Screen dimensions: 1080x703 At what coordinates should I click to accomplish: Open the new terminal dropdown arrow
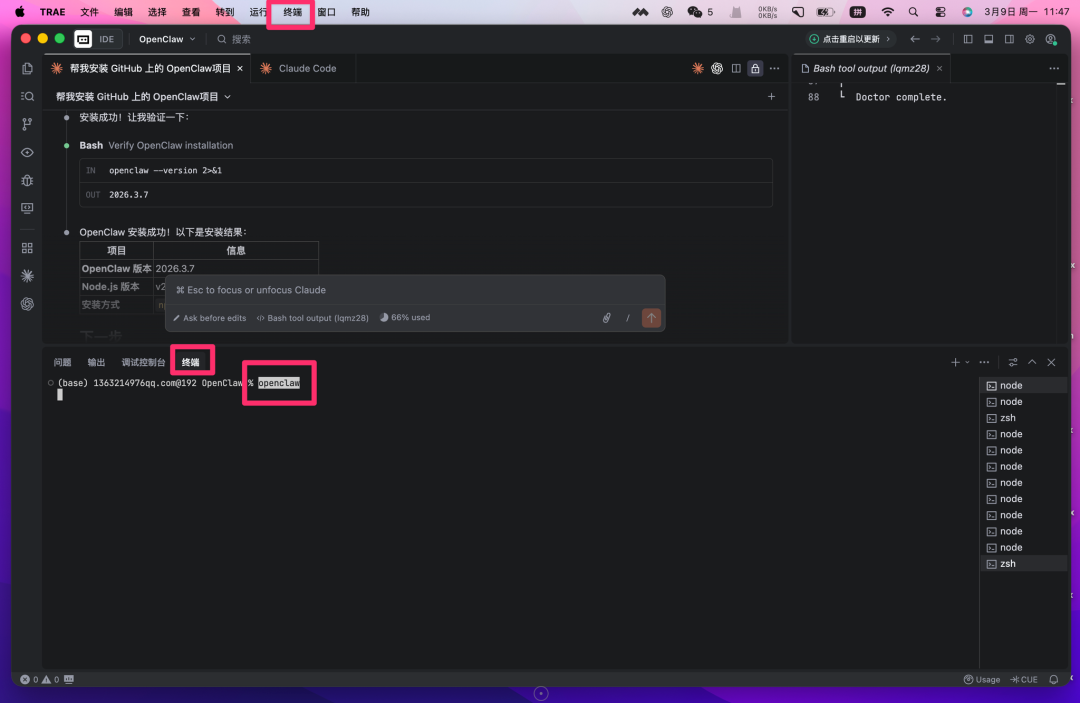(x=967, y=362)
